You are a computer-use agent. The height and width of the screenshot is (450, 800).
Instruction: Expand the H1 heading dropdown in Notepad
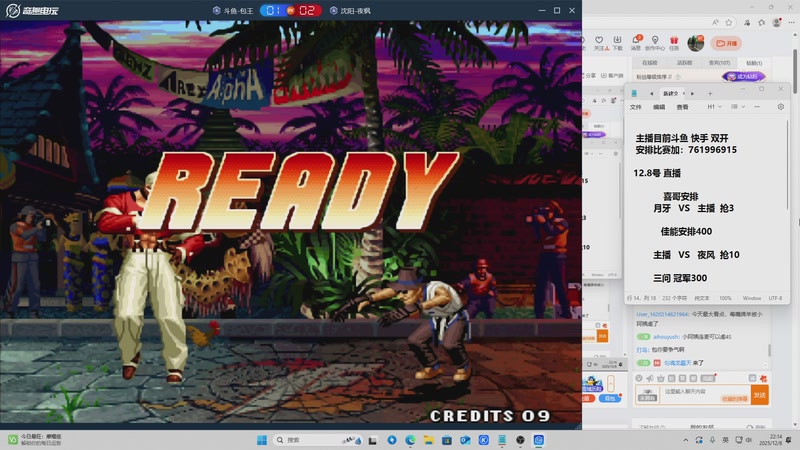pos(714,107)
